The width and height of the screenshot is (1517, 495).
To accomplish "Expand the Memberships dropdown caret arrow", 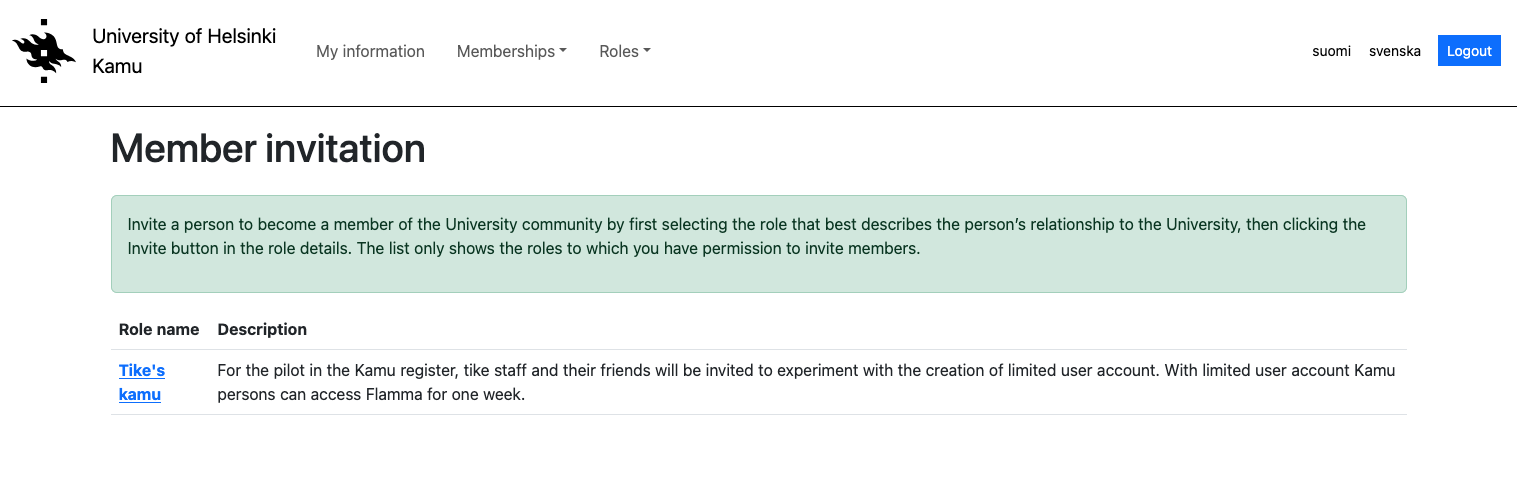I will (x=563, y=51).
